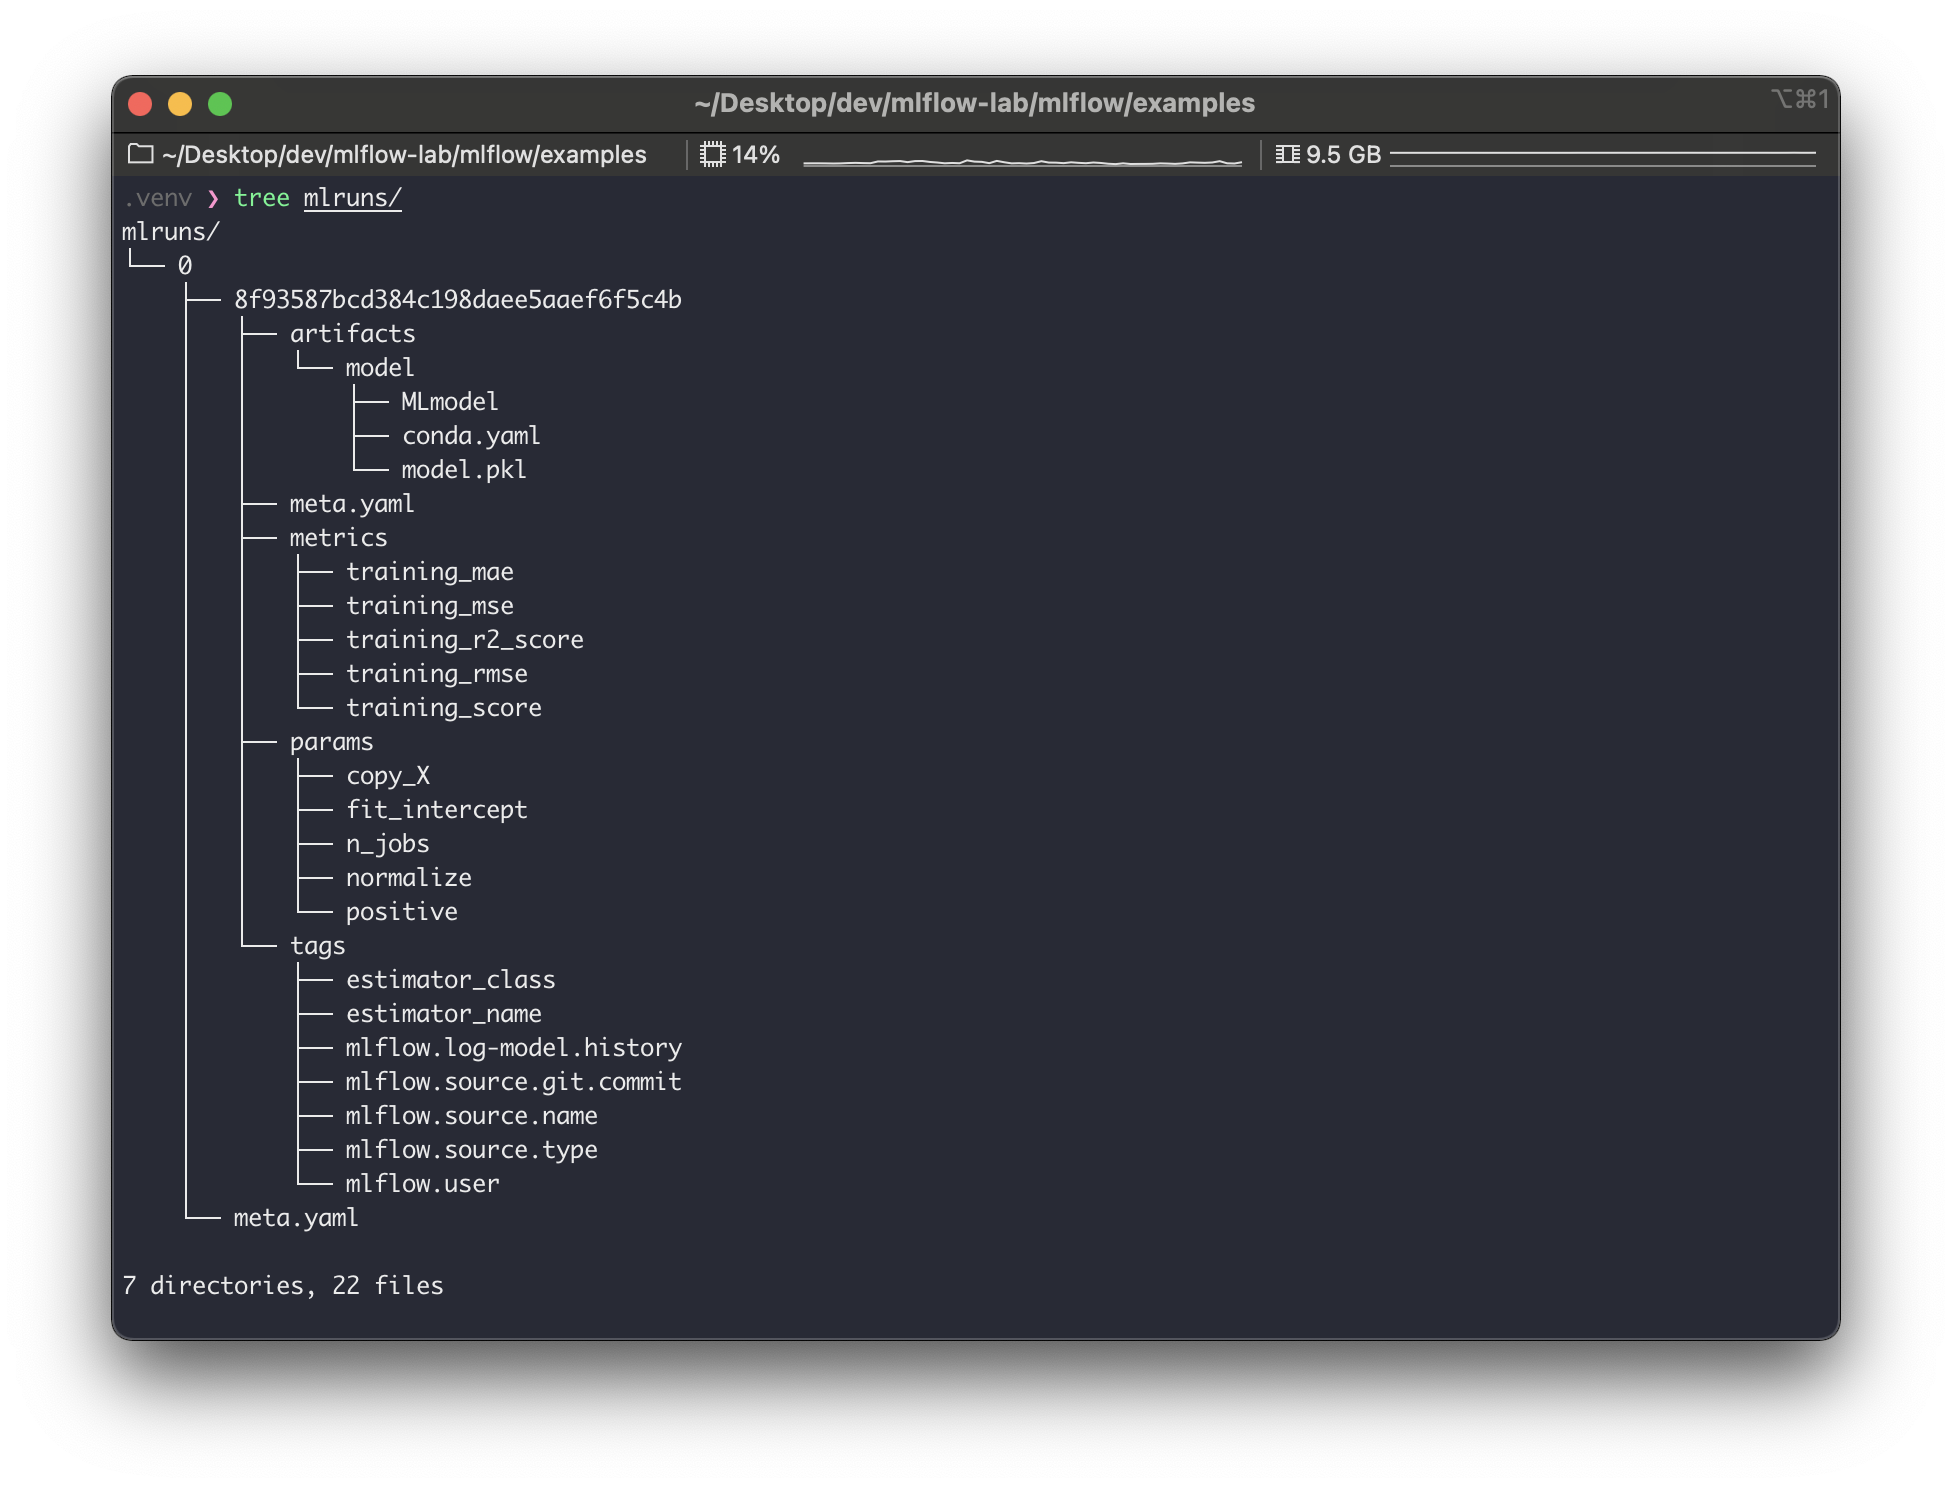Click the run ID 8f93587bcd384c198daee5aaef6f5c4b
Viewport: 1952px width, 1488px height.
pos(457,300)
